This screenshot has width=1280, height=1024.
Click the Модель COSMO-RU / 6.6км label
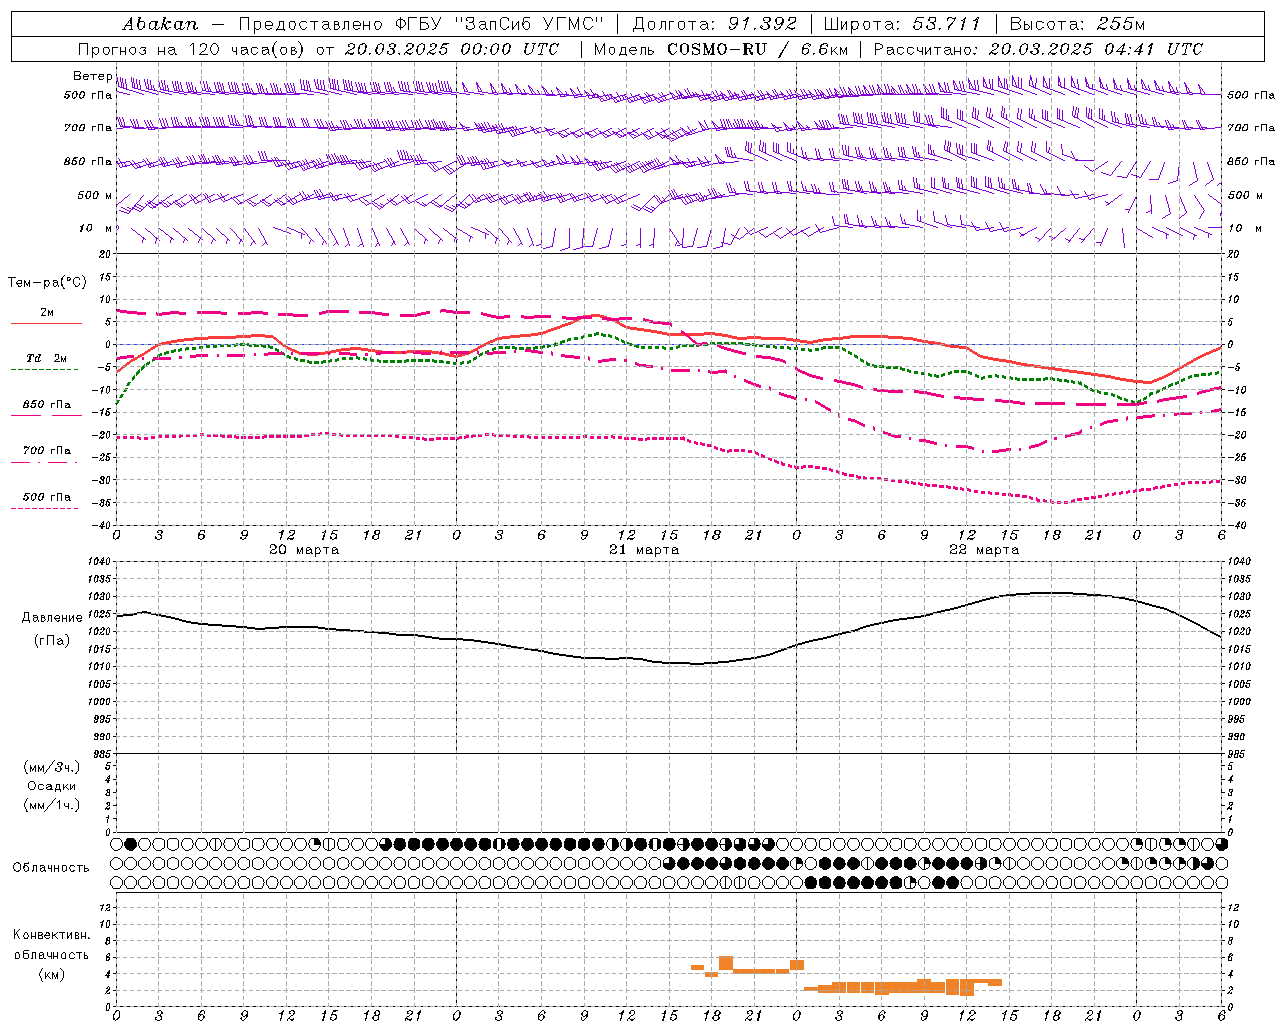(721, 49)
